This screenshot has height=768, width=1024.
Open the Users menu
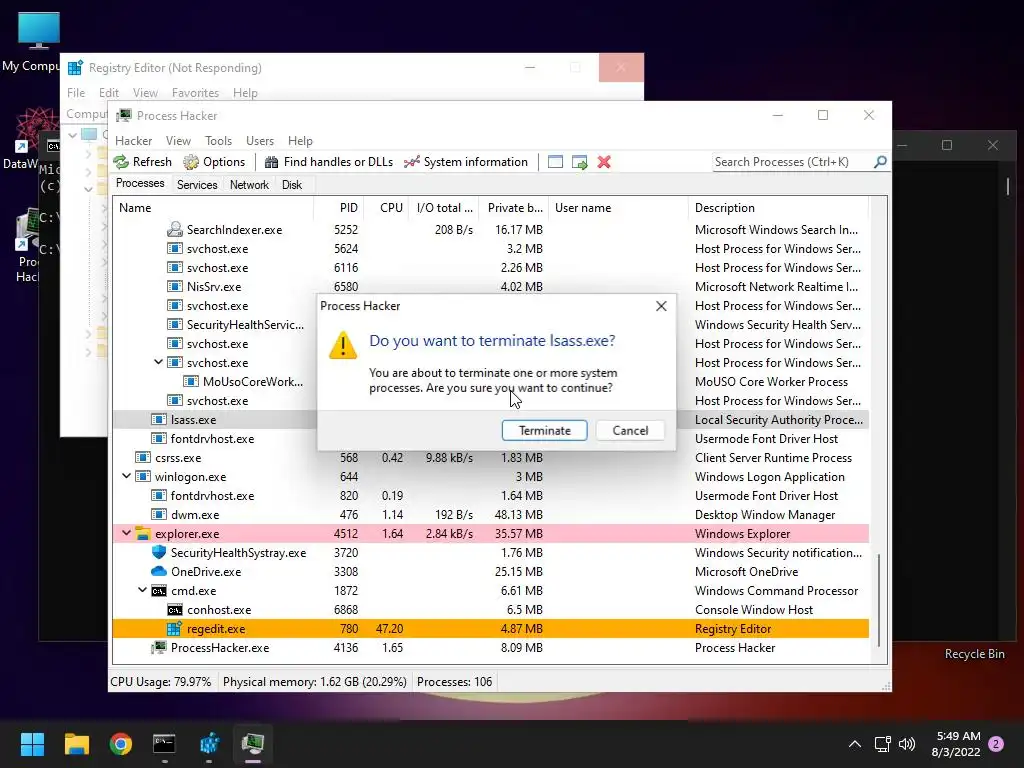click(x=260, y=140)
